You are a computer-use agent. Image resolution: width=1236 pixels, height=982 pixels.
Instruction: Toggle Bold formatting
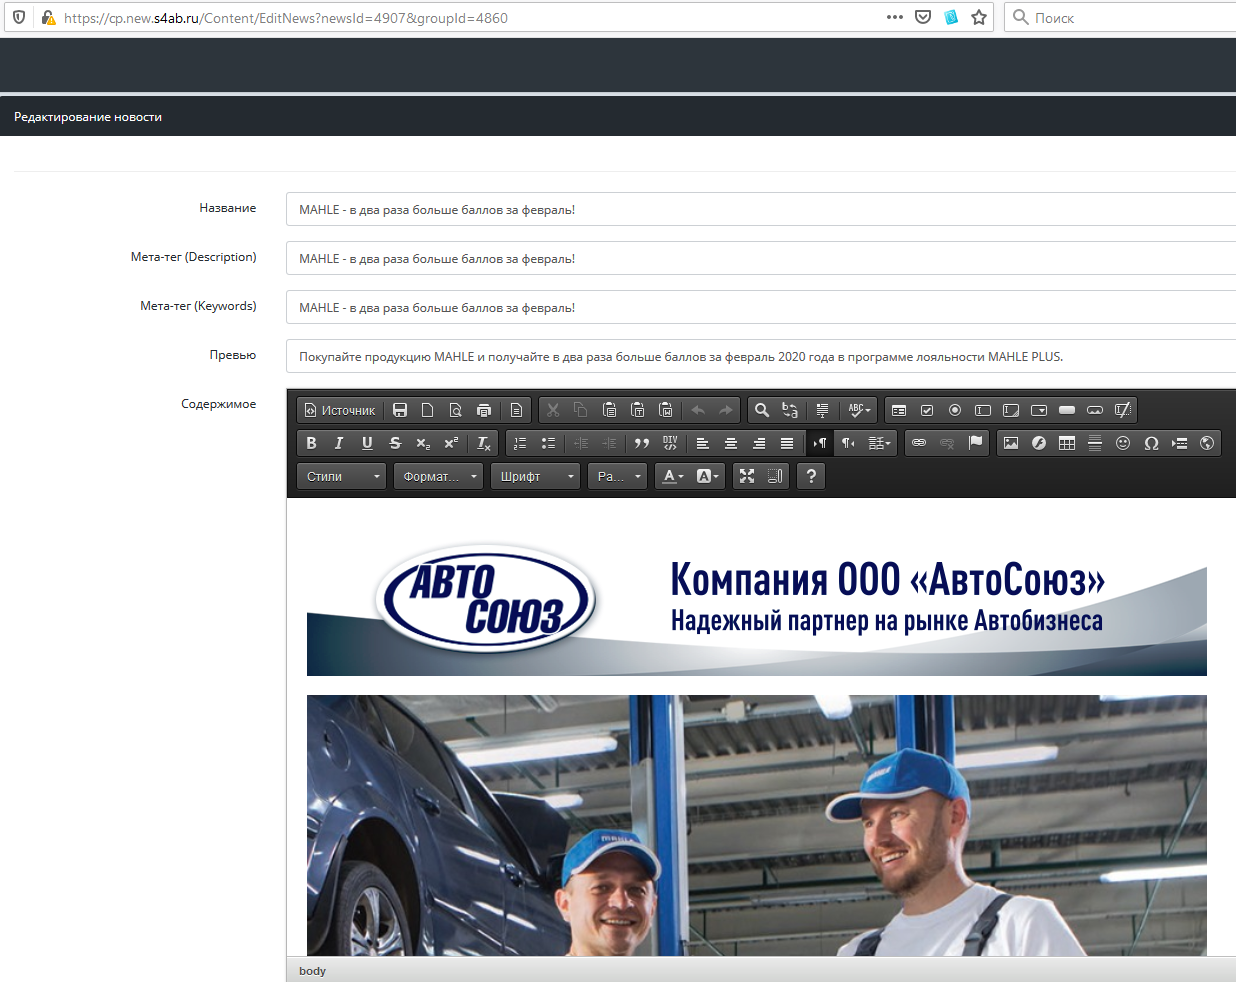coord(311,443)
